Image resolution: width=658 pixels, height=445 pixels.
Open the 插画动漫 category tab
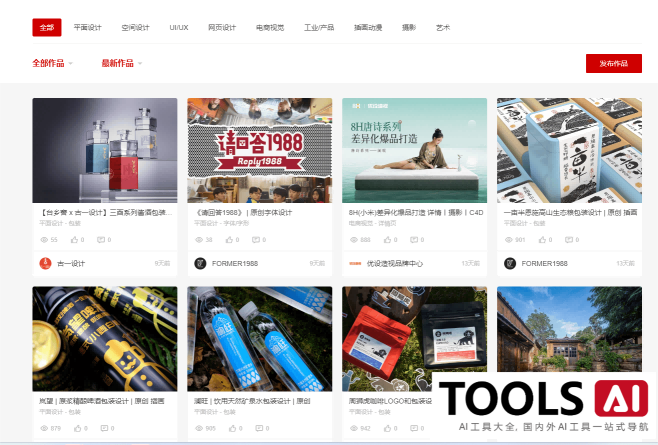367,28
